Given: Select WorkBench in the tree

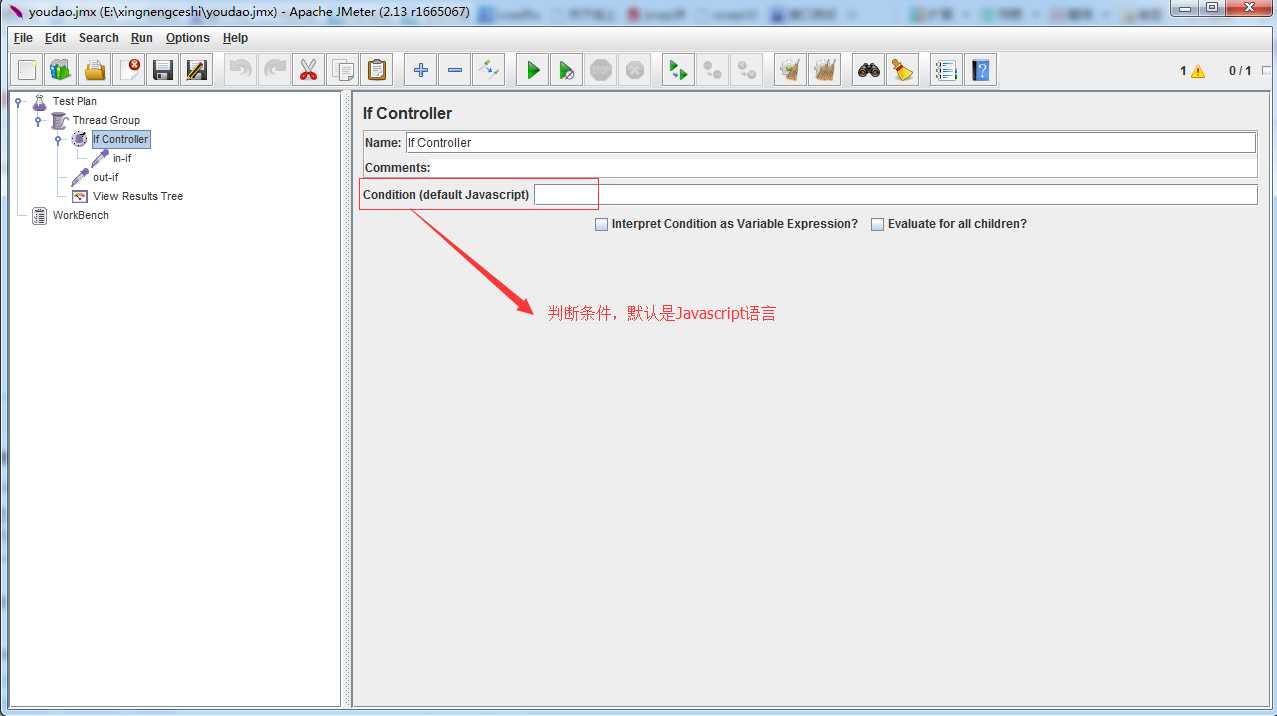Looking at the screenshot, I should click(x=81, y=215).
